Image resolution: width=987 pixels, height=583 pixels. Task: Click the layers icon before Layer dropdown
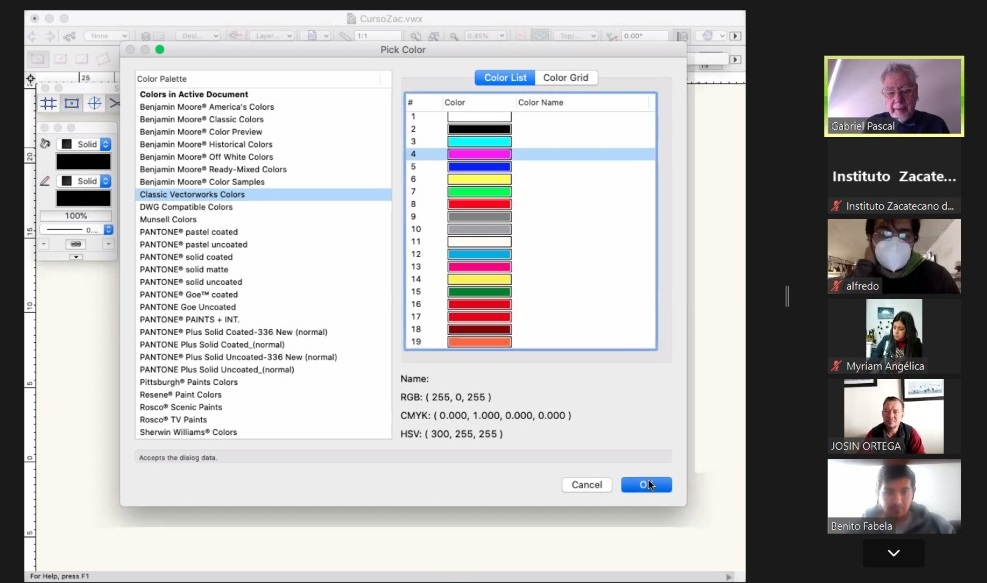(x=236, y=36)
